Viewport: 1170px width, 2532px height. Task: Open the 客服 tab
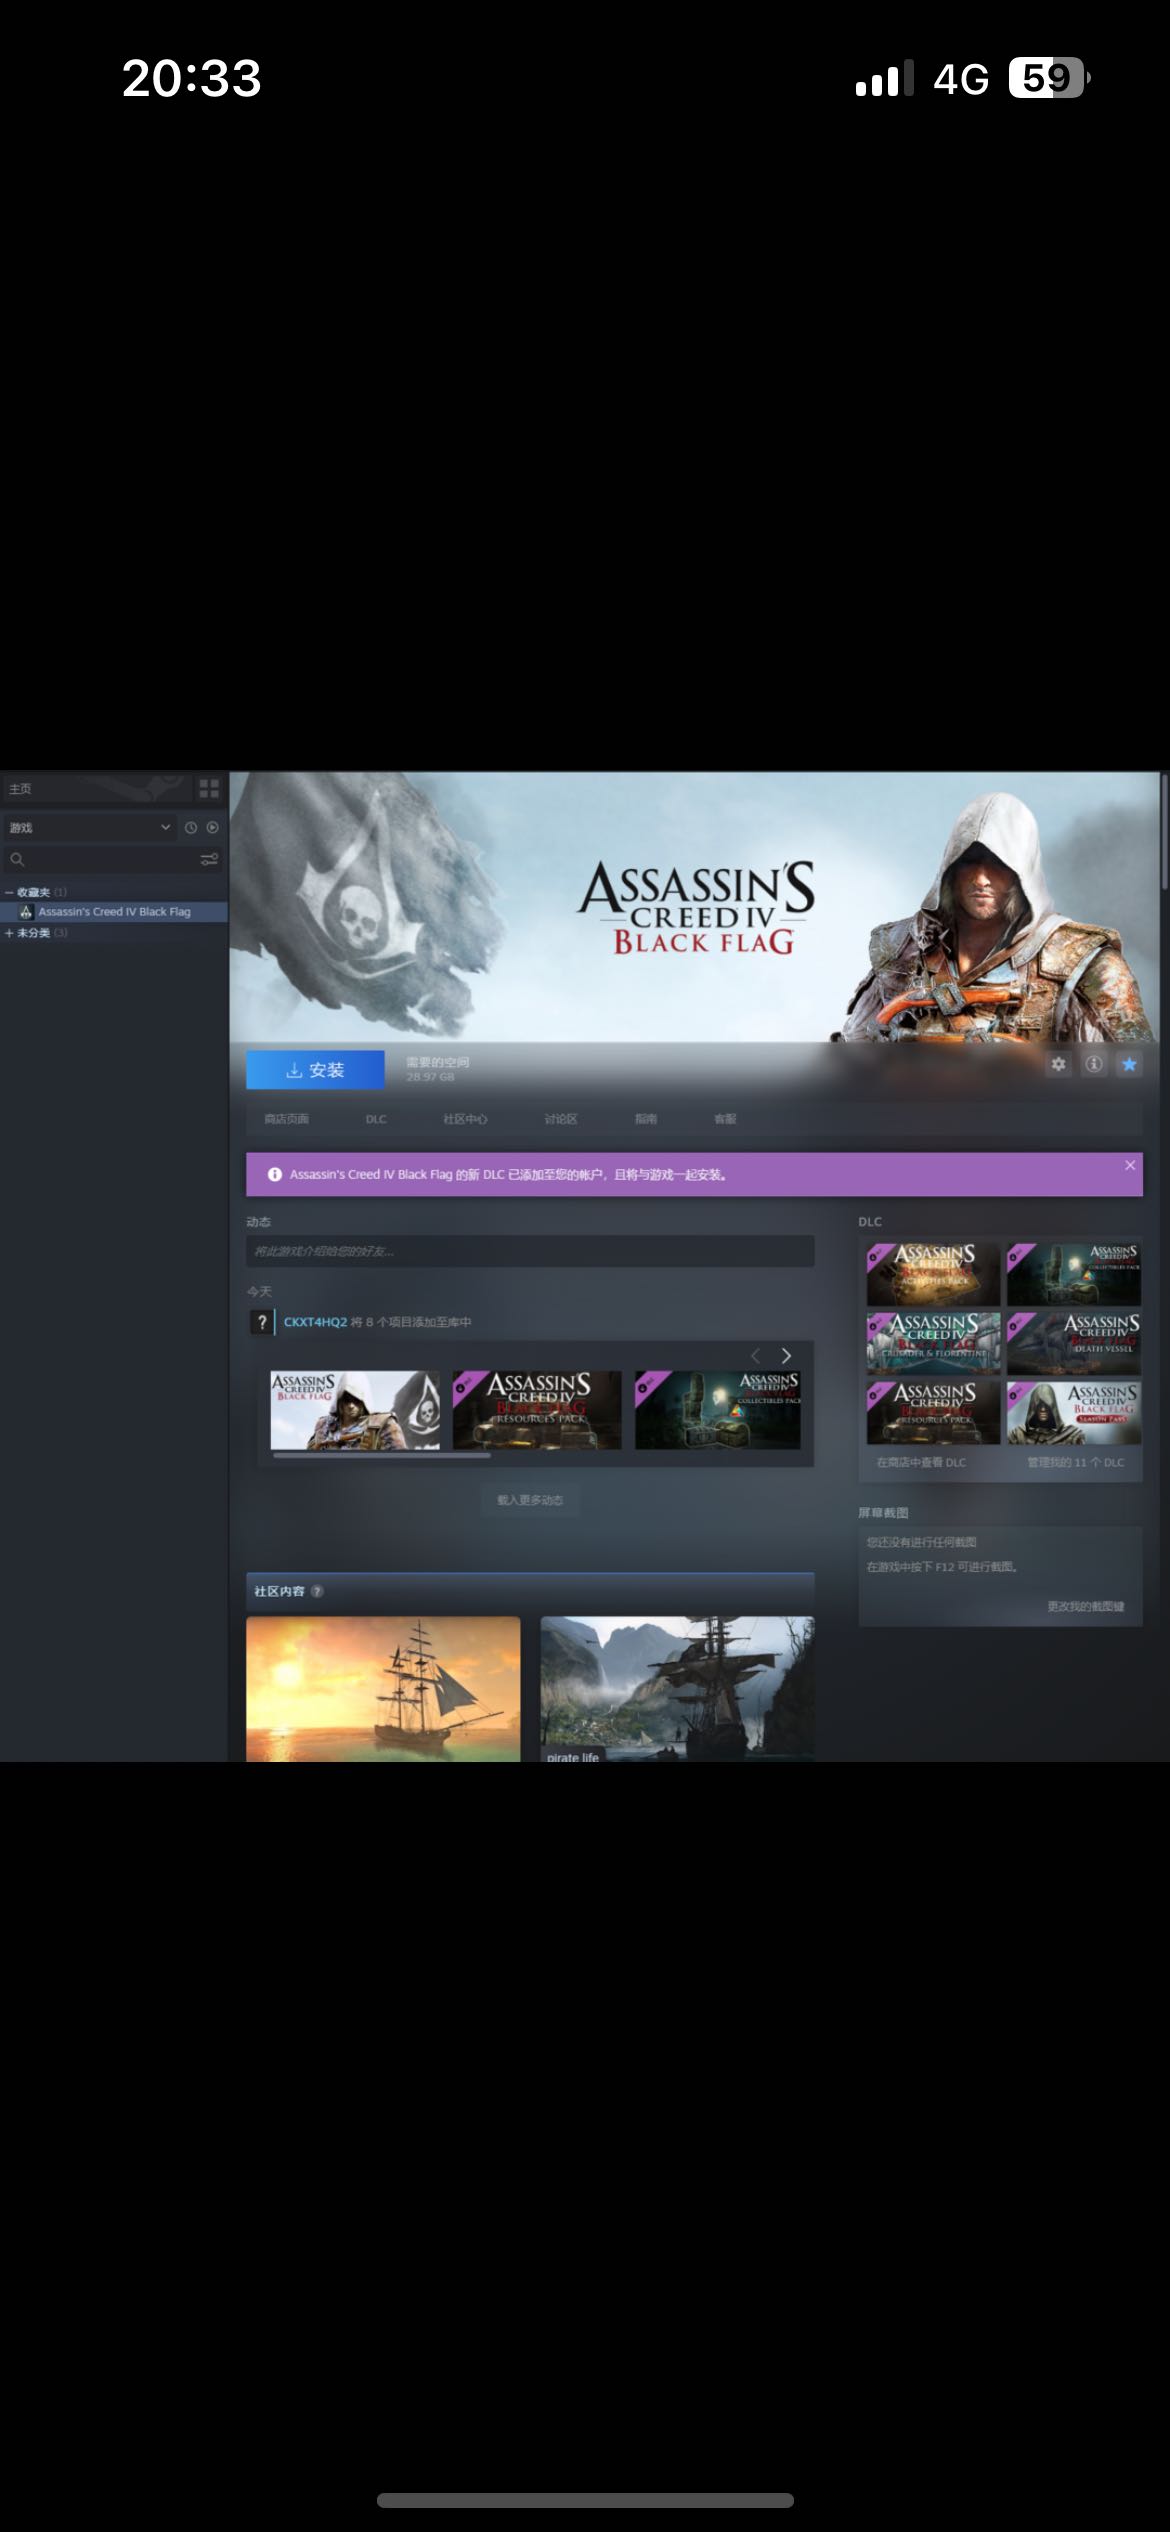[x=725, y=1119]
